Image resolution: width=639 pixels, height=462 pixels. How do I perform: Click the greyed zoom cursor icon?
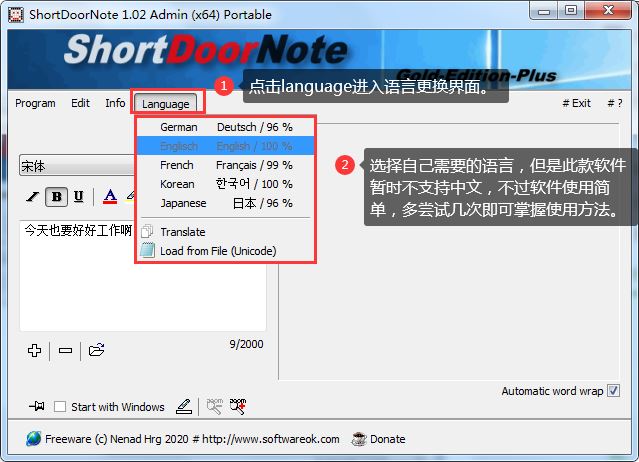click(x=215, y=406)
